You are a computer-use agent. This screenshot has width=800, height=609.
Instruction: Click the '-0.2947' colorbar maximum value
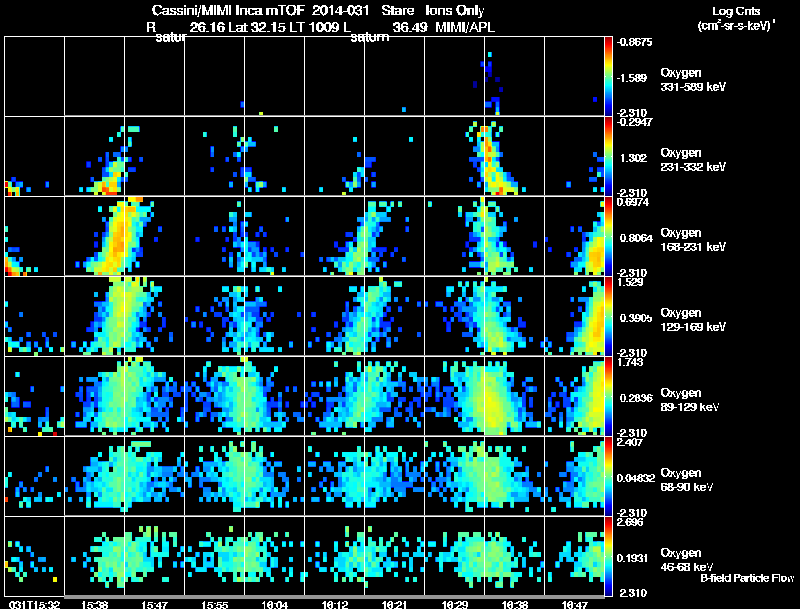634,122
